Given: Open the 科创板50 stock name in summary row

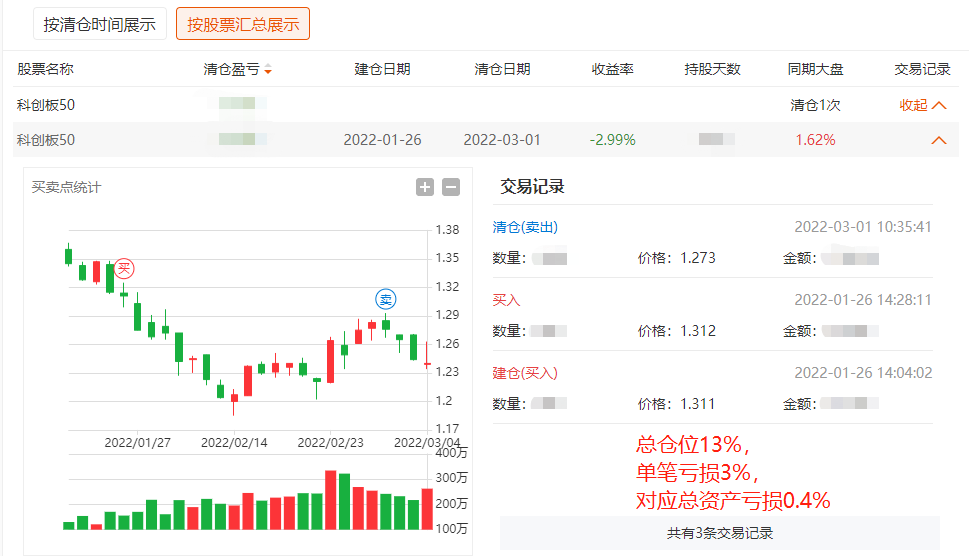Looking at the screenshot, I should pos(46,105).
